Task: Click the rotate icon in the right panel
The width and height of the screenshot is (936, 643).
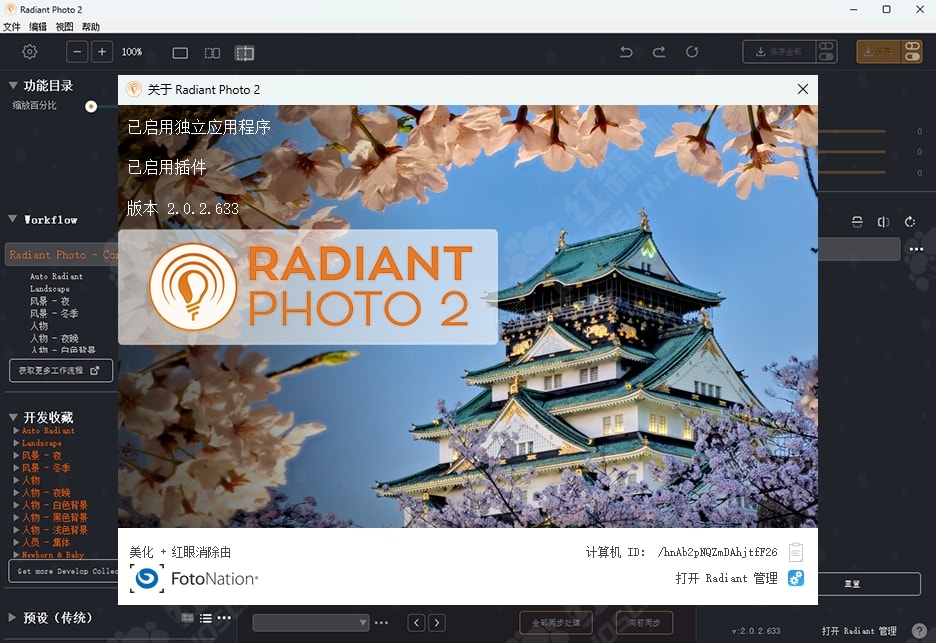Action: click(x=910, y=222)
